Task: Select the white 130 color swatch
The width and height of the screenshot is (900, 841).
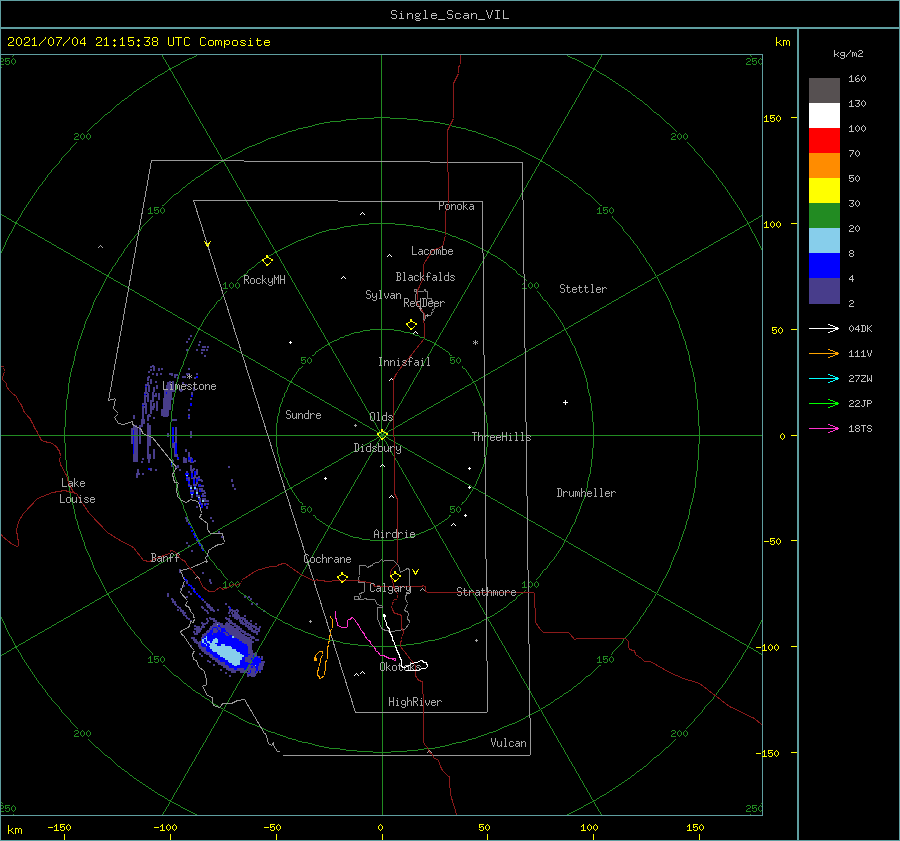Action: 824,115
